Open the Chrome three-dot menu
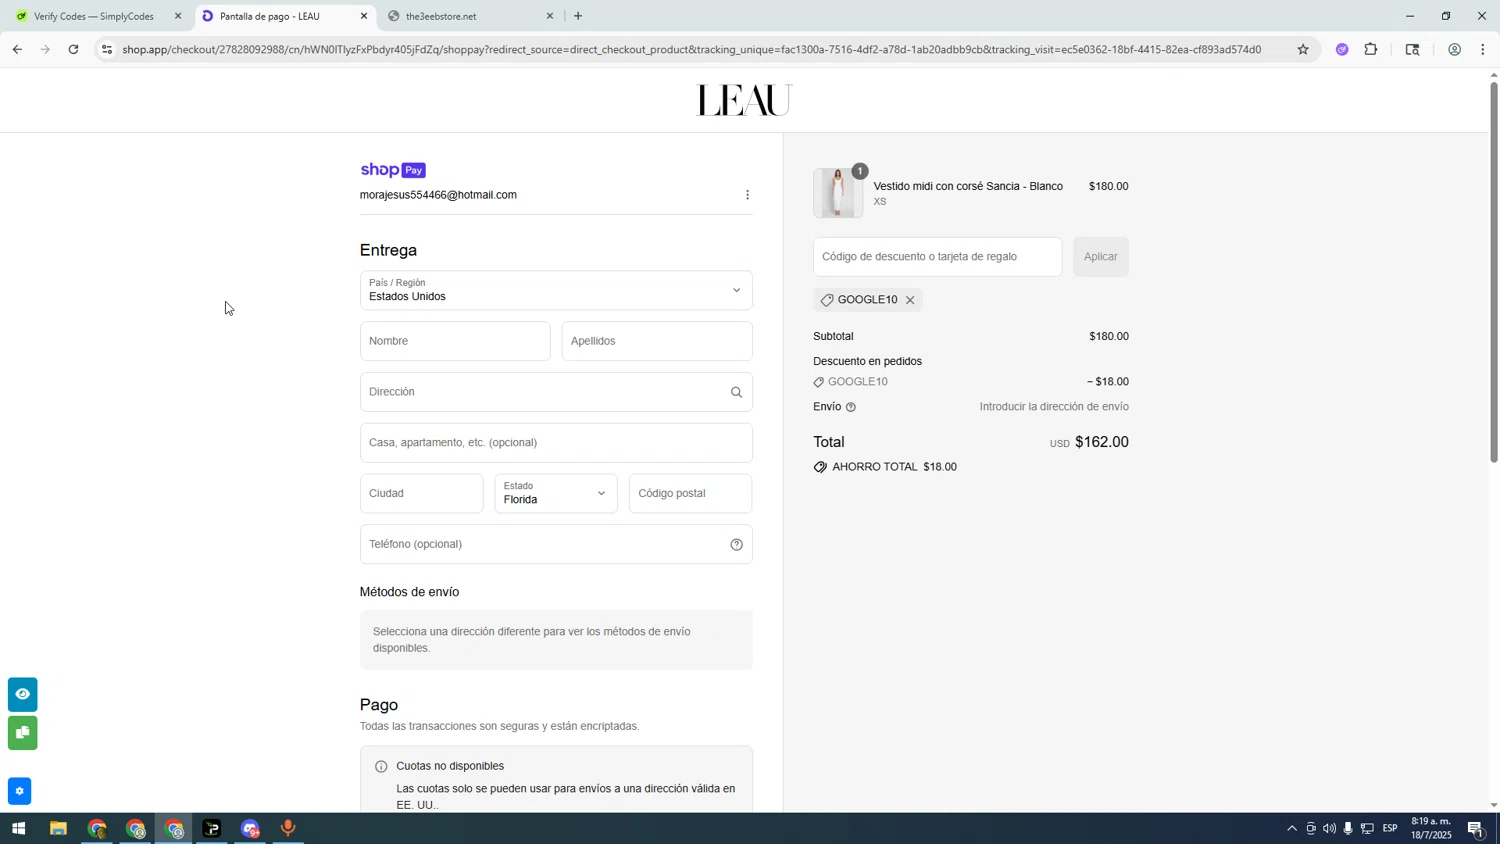The width and height of the screenshot is (1500, 844). click(x=1483, y=49)
